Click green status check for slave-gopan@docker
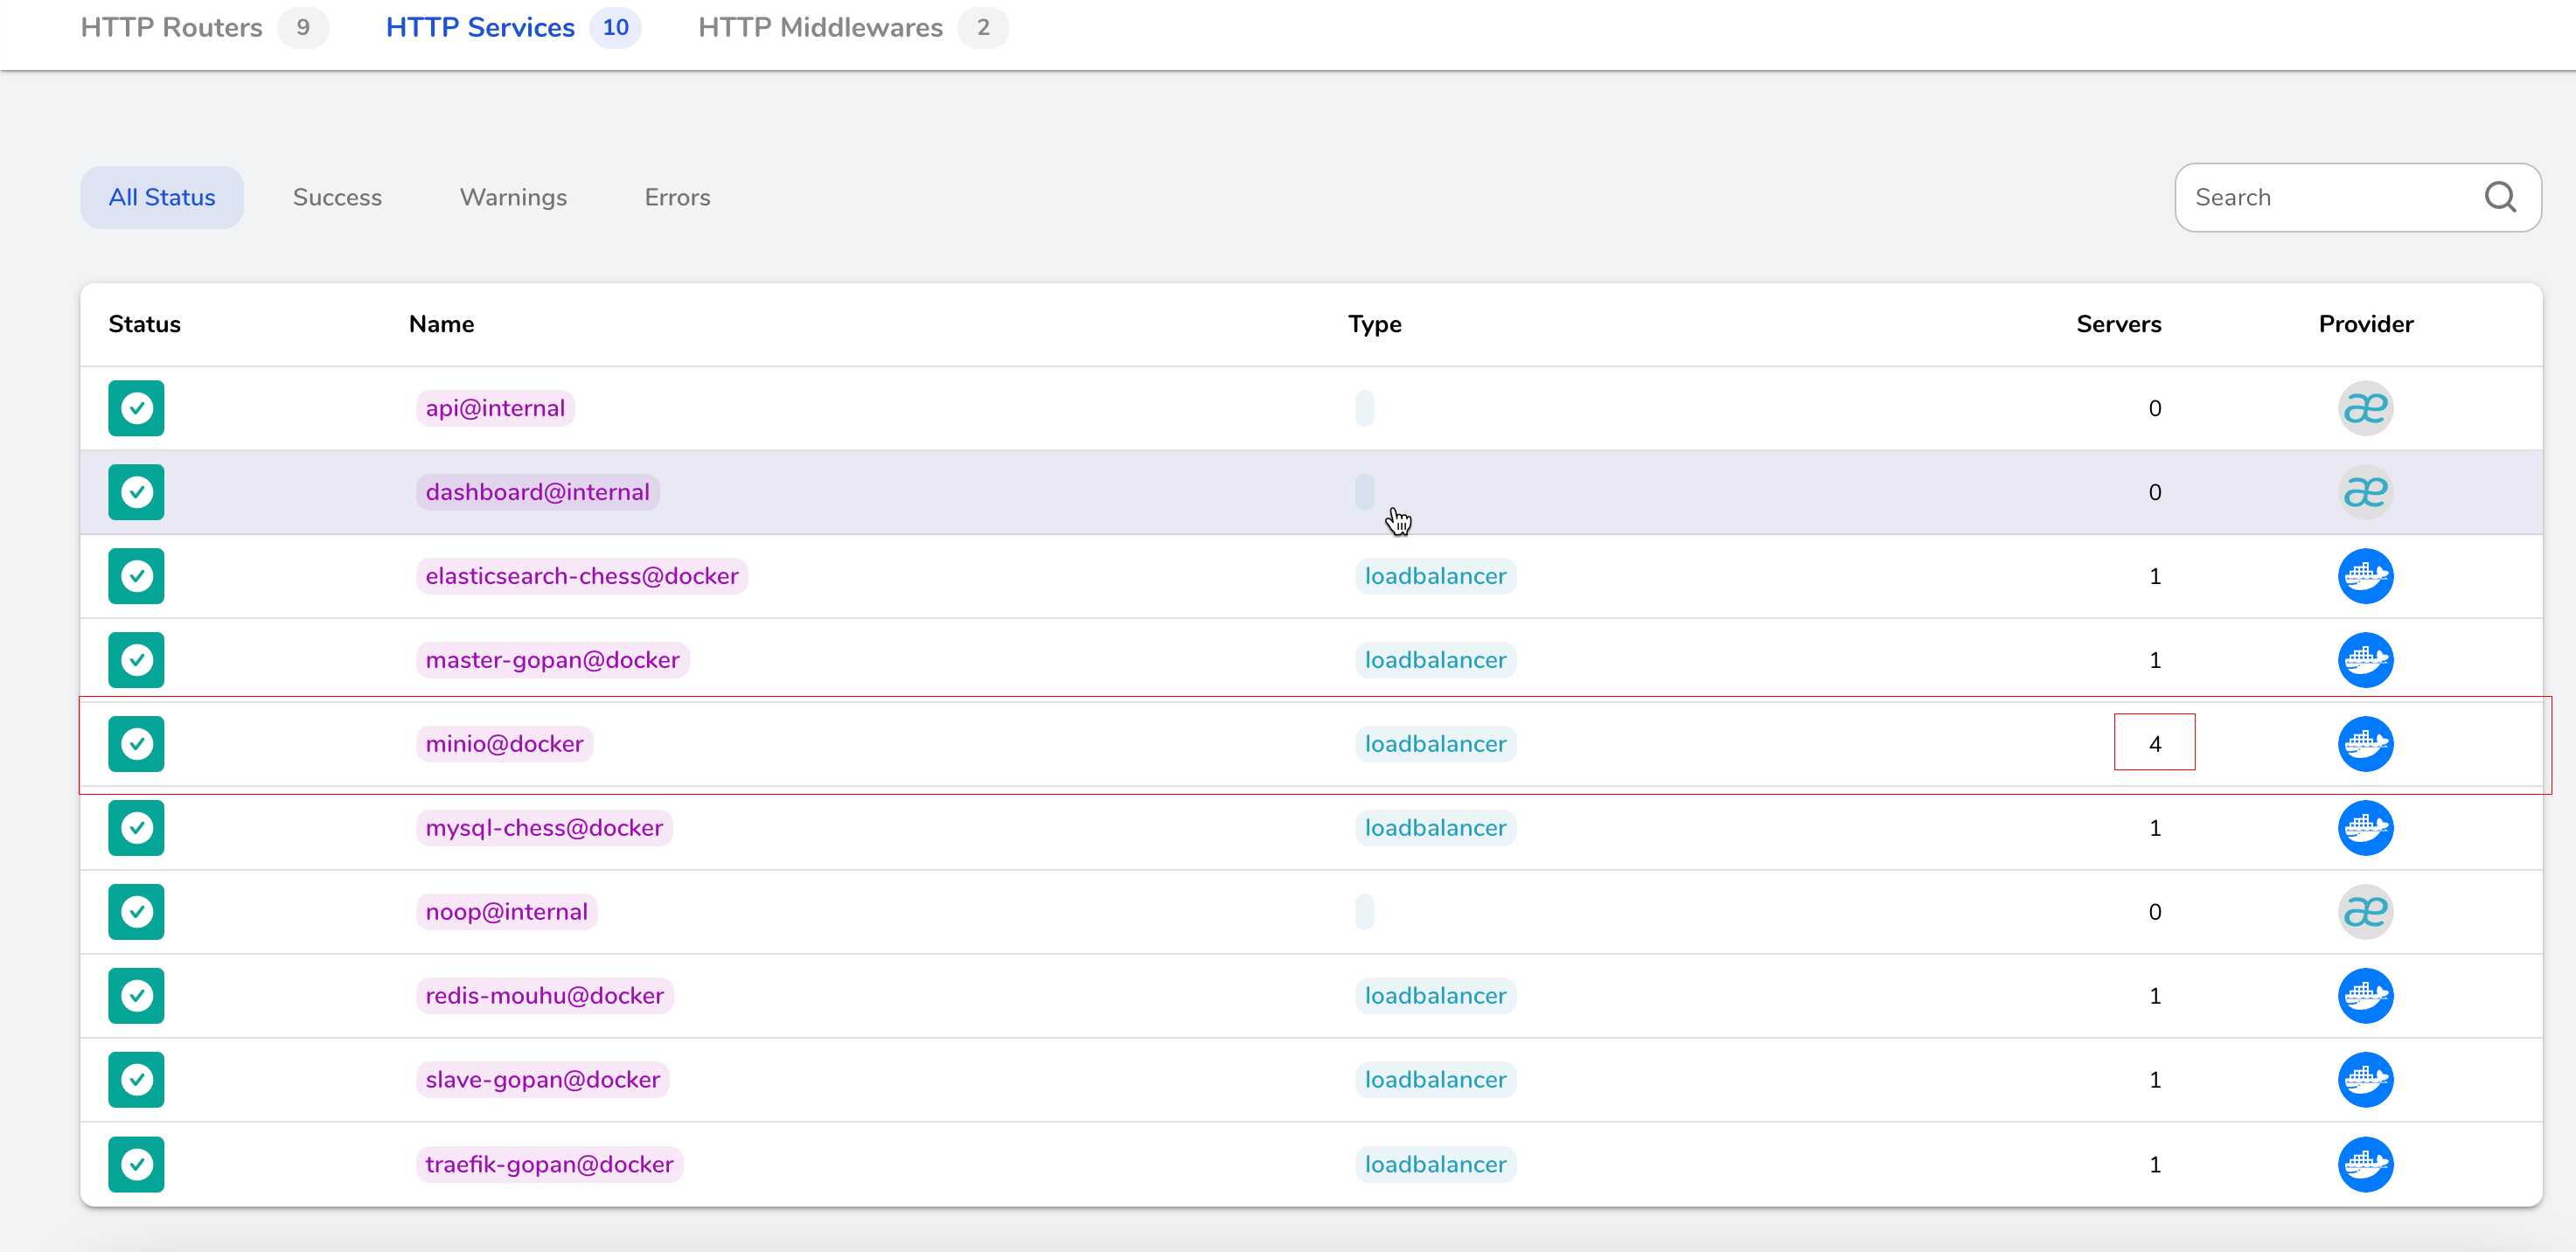 point(136,1080)
